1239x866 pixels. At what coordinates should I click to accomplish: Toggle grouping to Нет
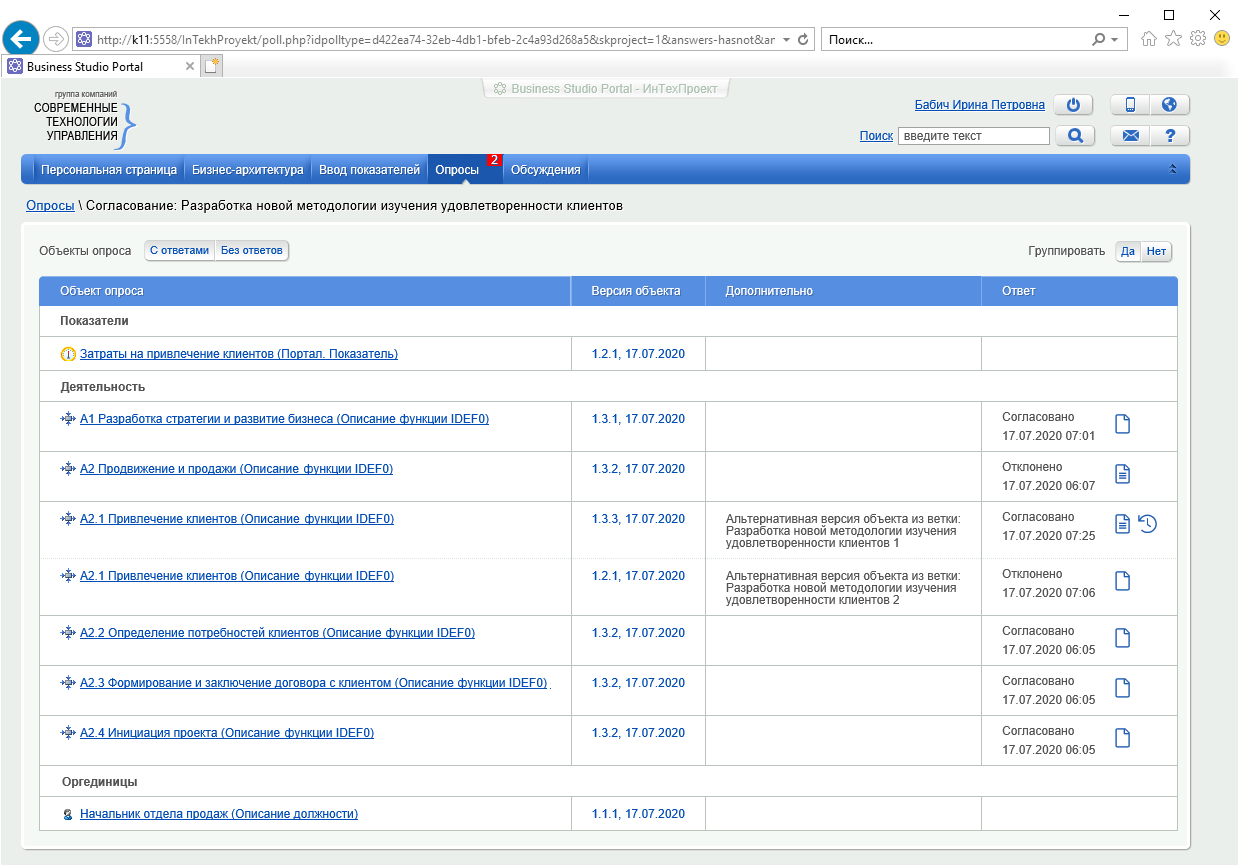pos(1156,251)
